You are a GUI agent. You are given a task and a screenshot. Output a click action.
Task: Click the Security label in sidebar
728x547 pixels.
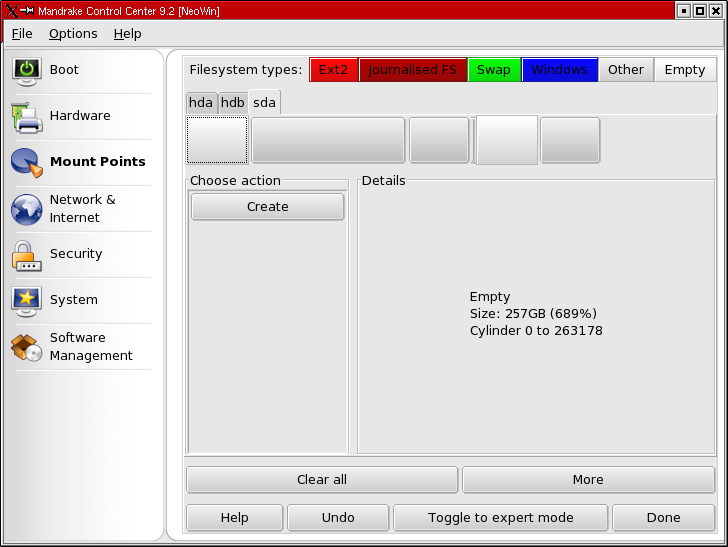(x=76, y=254)
